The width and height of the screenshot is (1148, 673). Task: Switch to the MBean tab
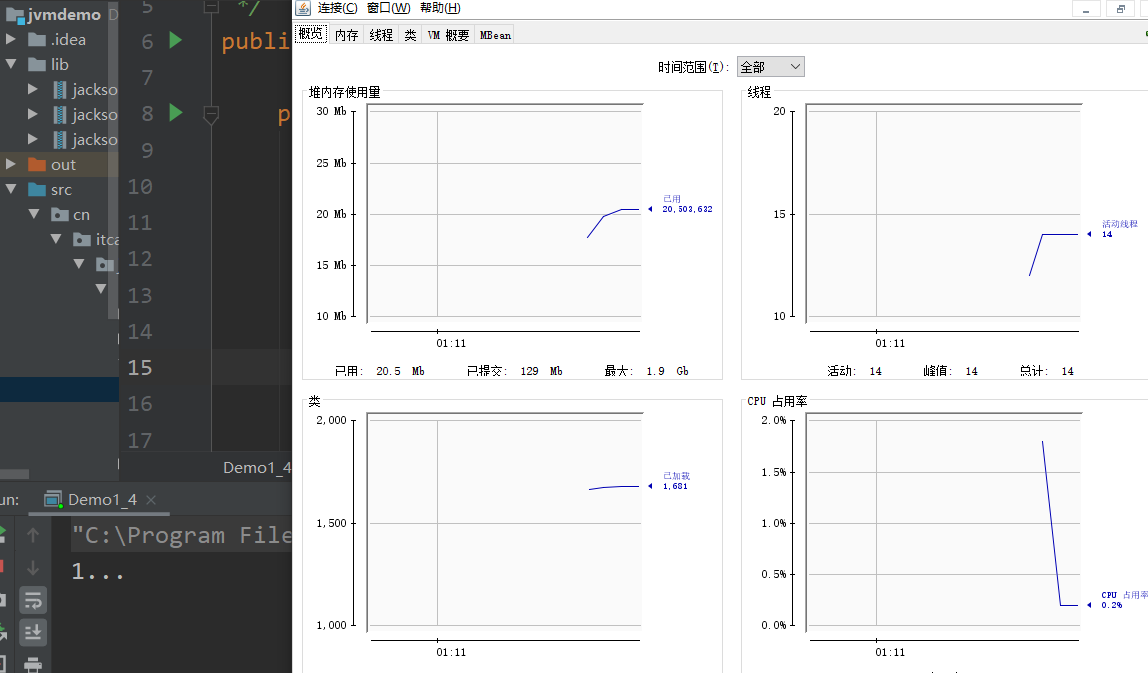pos(494,33)
